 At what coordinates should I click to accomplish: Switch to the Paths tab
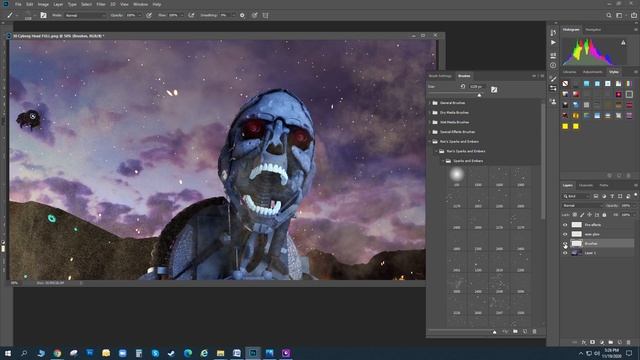click(604, 185)
